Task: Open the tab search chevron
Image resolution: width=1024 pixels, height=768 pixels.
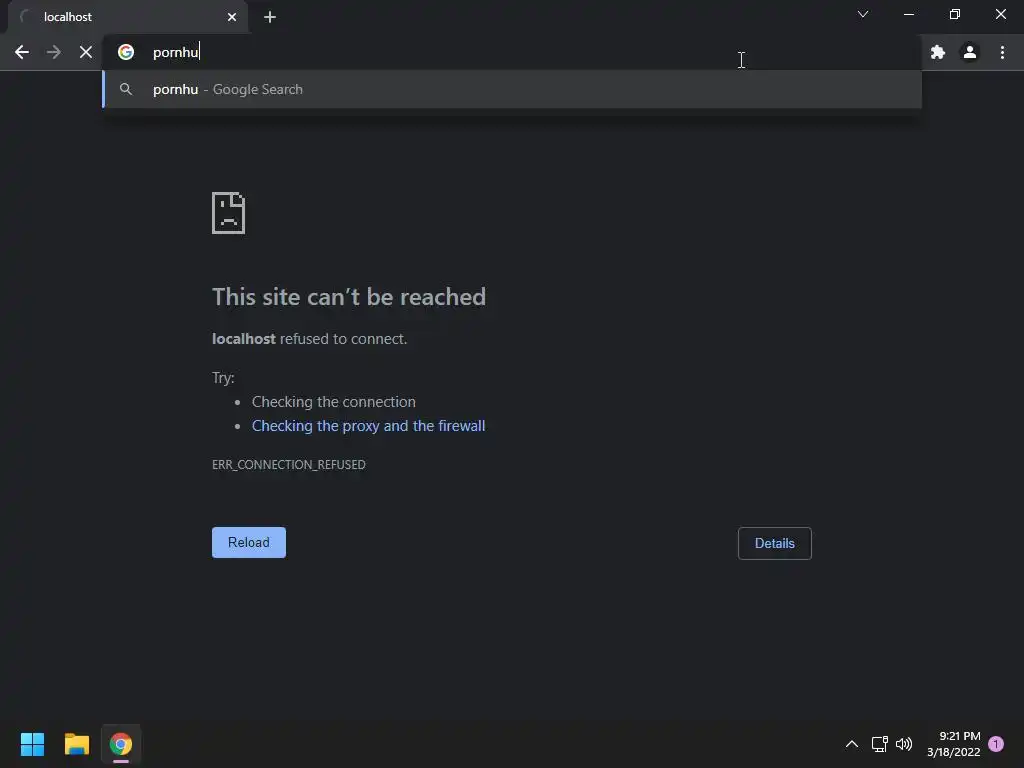Action: [863, 14]
